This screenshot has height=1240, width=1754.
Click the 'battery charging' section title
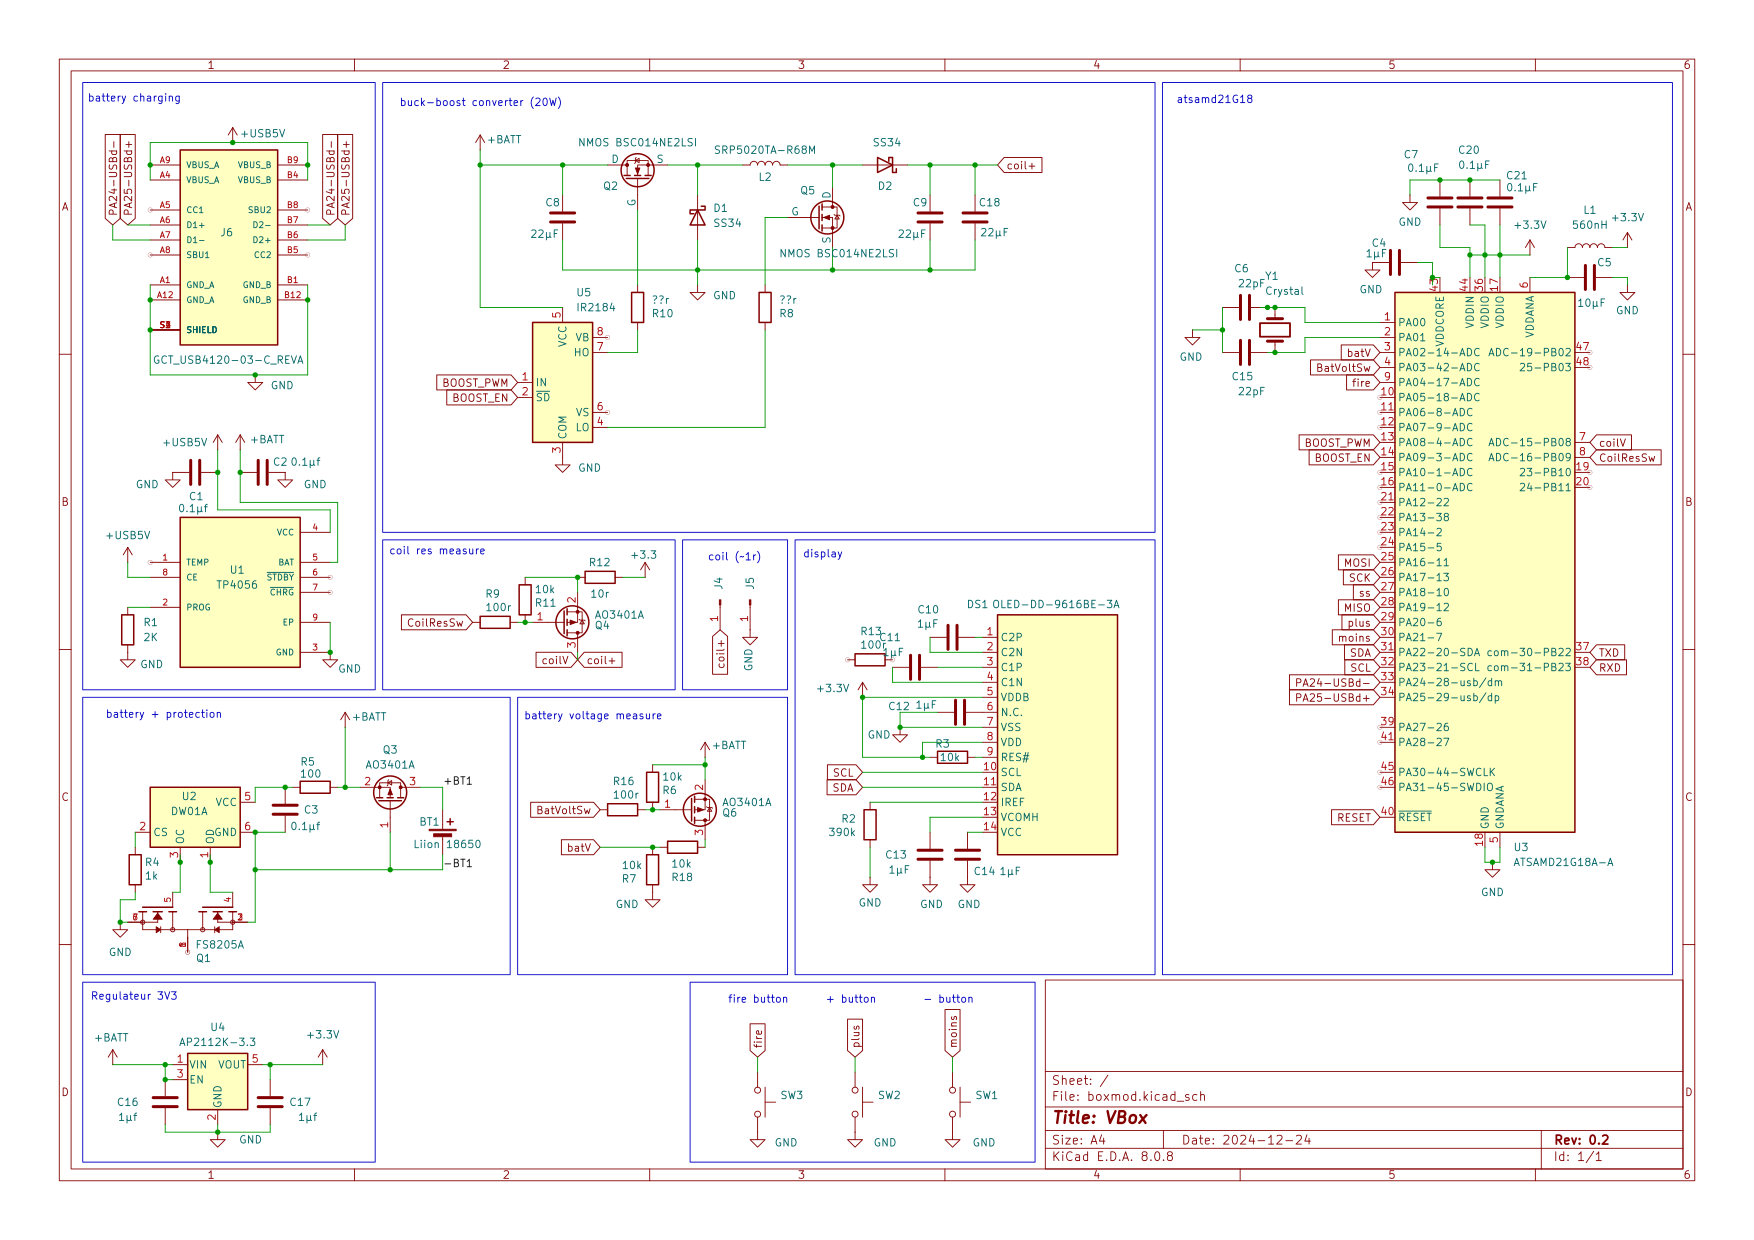(134, 98)
